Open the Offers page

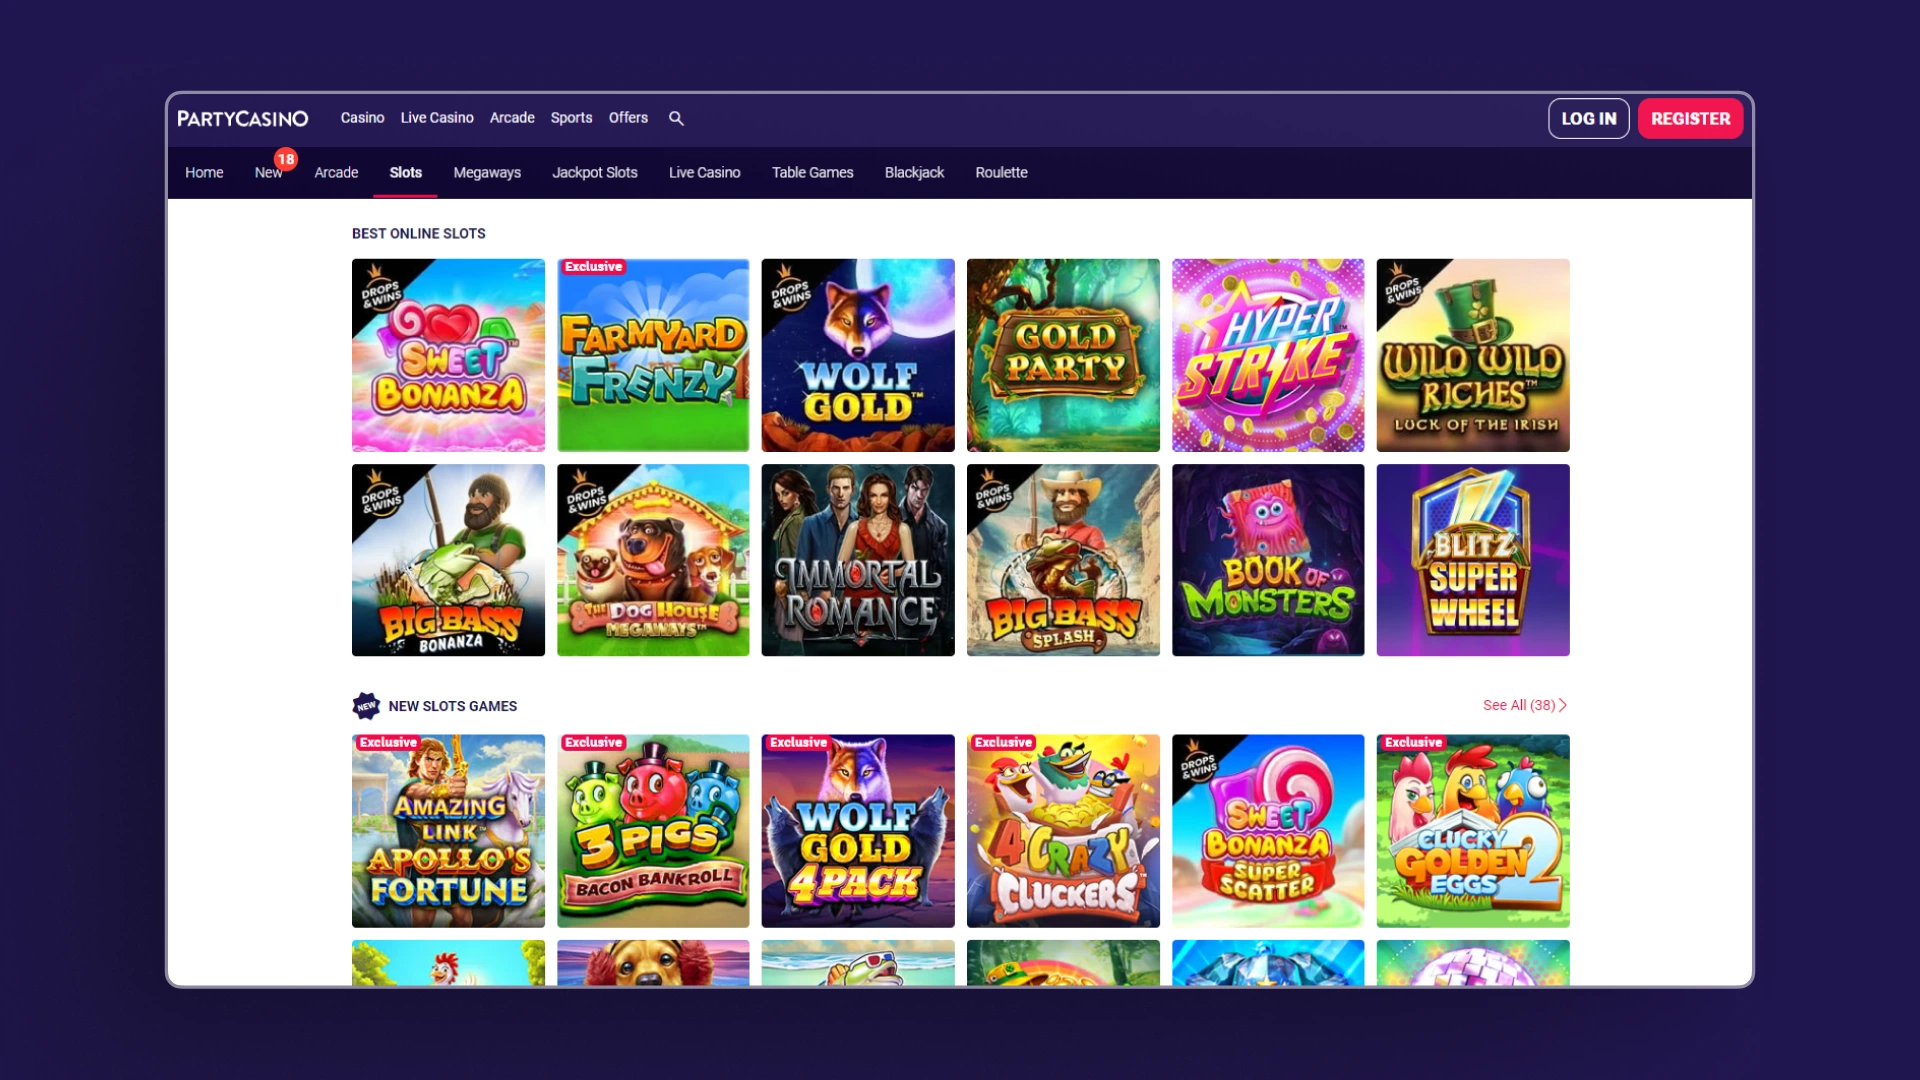(x=628, y=118)
